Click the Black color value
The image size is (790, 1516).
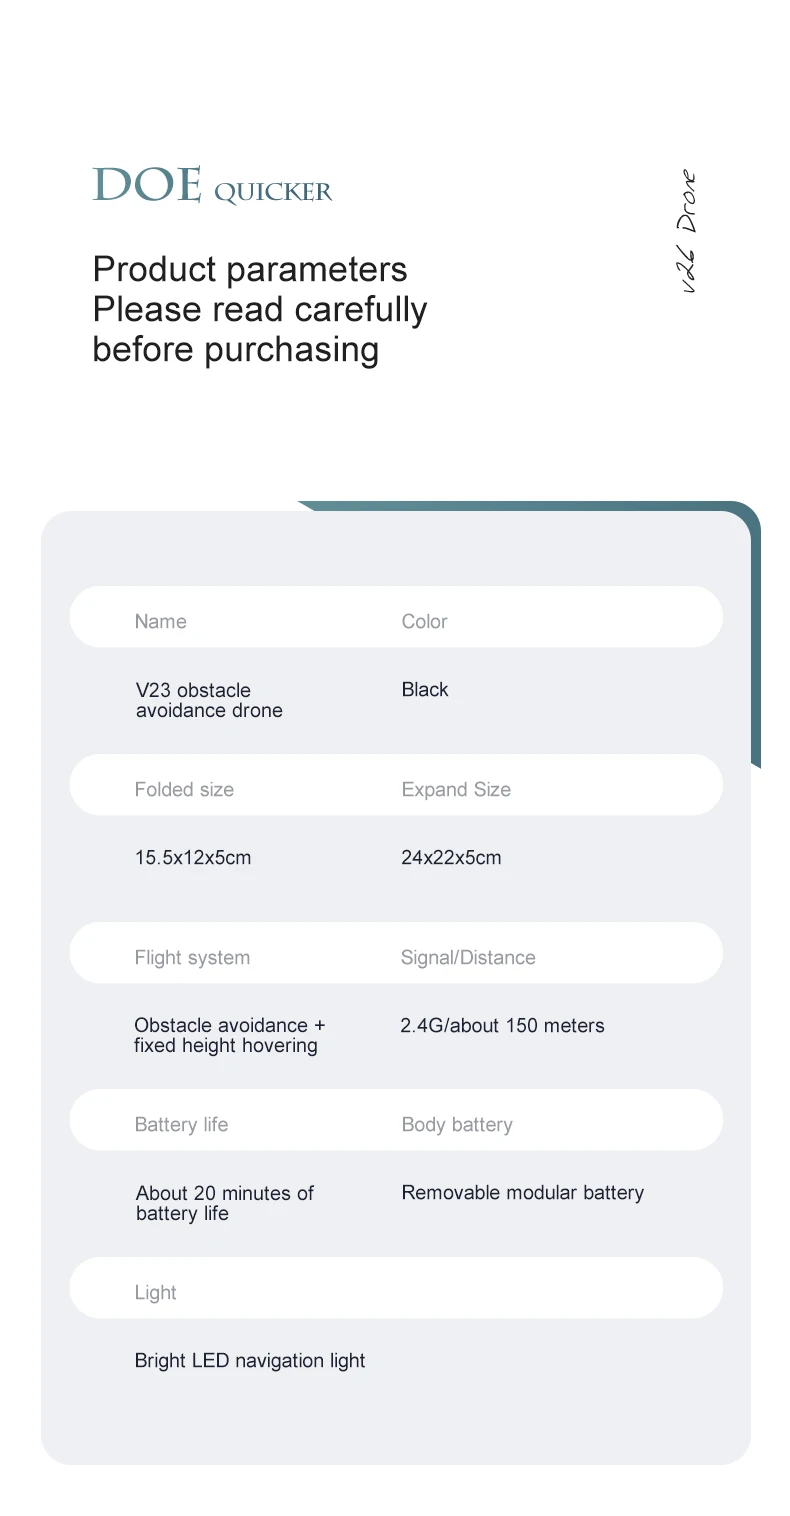pos(425,689)
